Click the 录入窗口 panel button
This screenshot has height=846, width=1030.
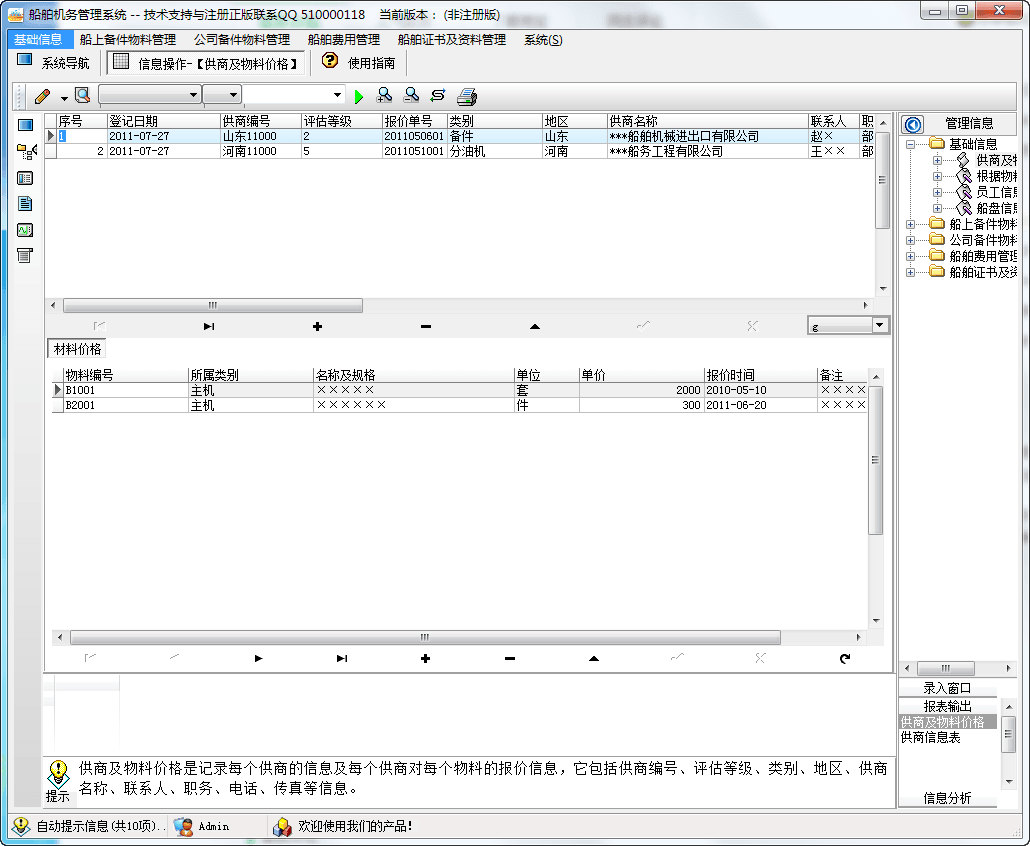tap(946, 688)
